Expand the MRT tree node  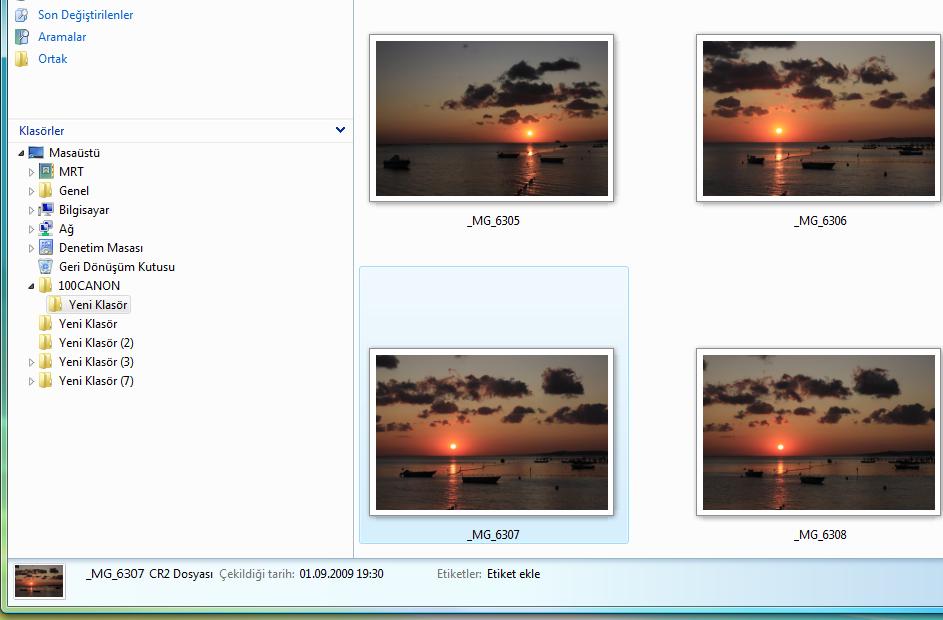tap(31, 172)
